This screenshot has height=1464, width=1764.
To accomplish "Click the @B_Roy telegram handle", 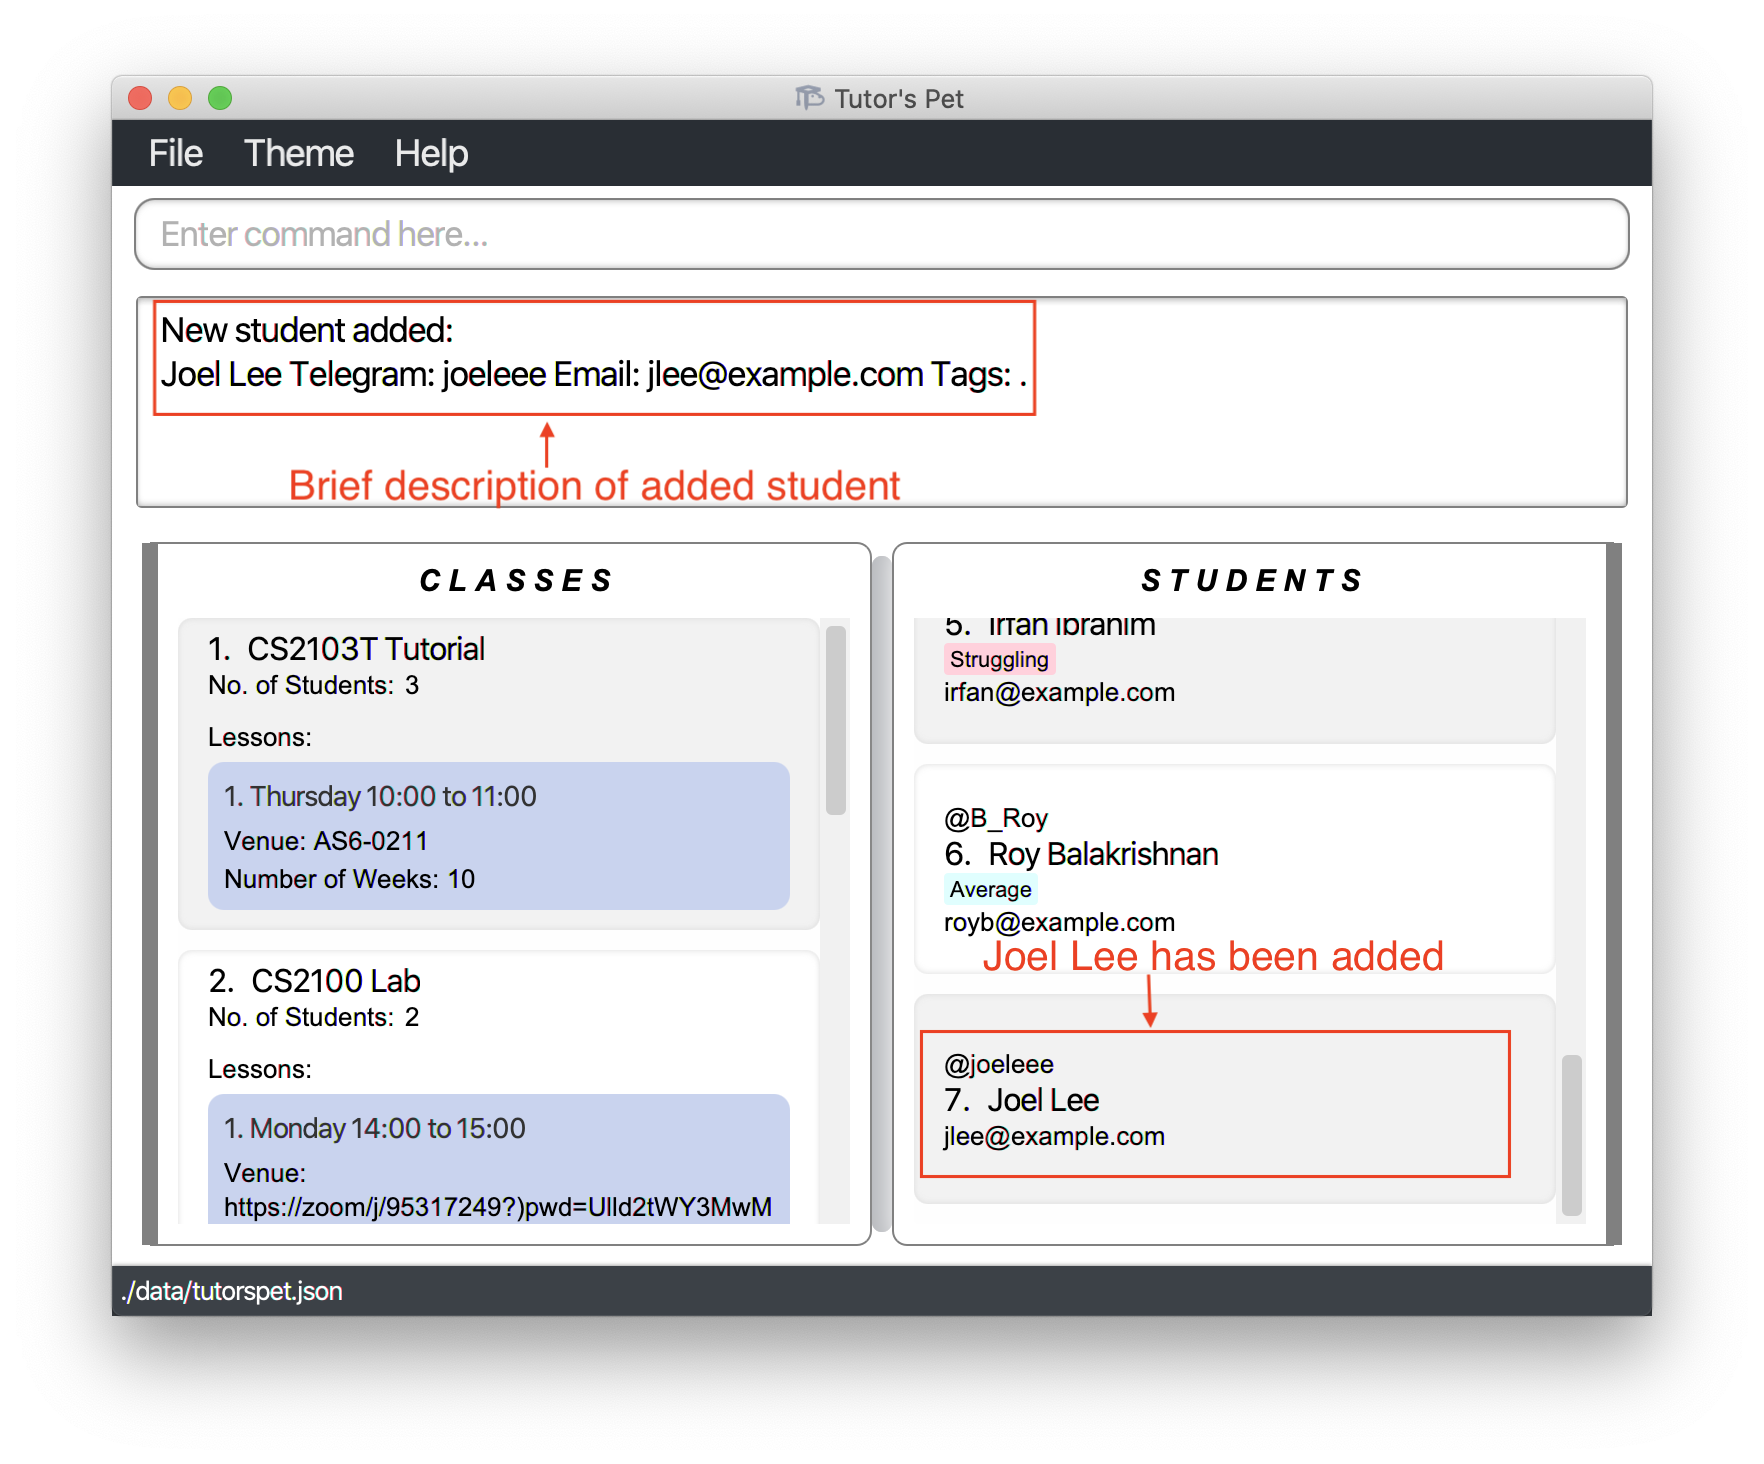I will click(995, 818).
